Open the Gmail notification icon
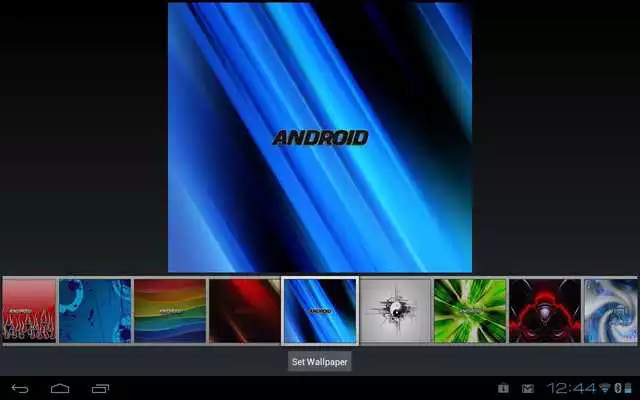Viewport: 640px width, 400px height. pyautogui.click(x=528, y=389)
